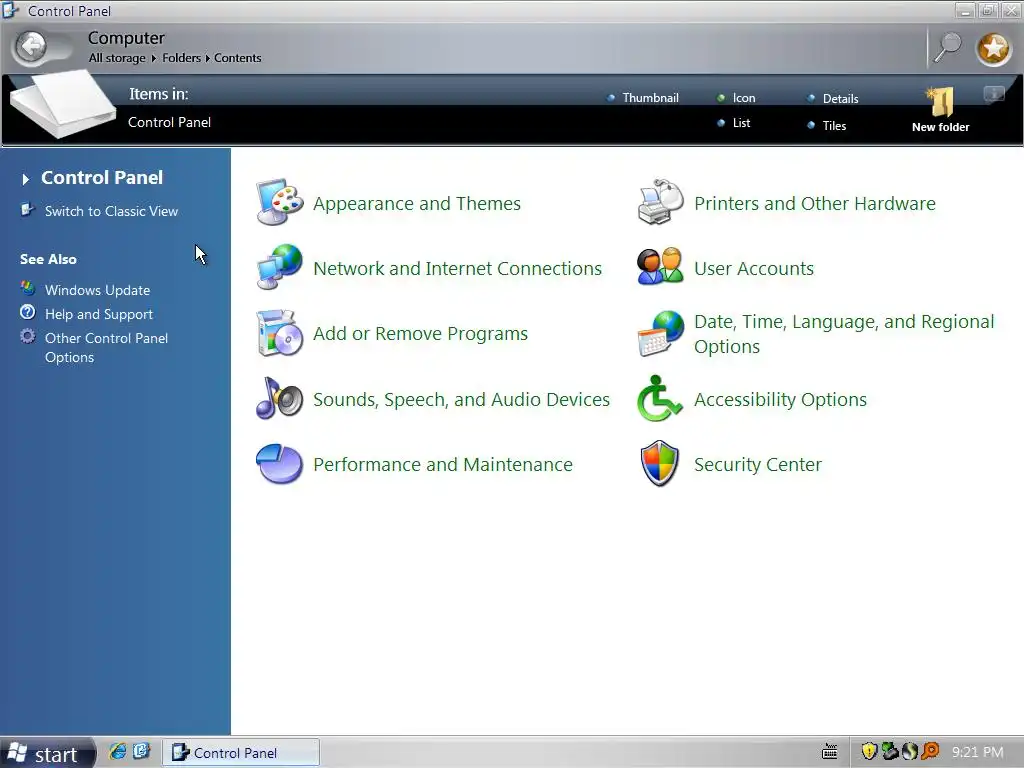Click the All storage breadcrumb
Viewport: 1024px width, 768px height.
pos(117,58)
